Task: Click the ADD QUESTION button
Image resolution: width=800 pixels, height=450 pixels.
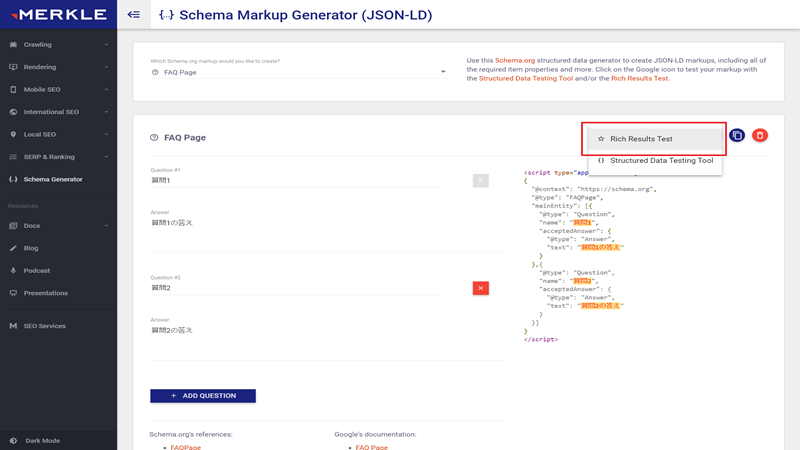Action: coord(203,396)
